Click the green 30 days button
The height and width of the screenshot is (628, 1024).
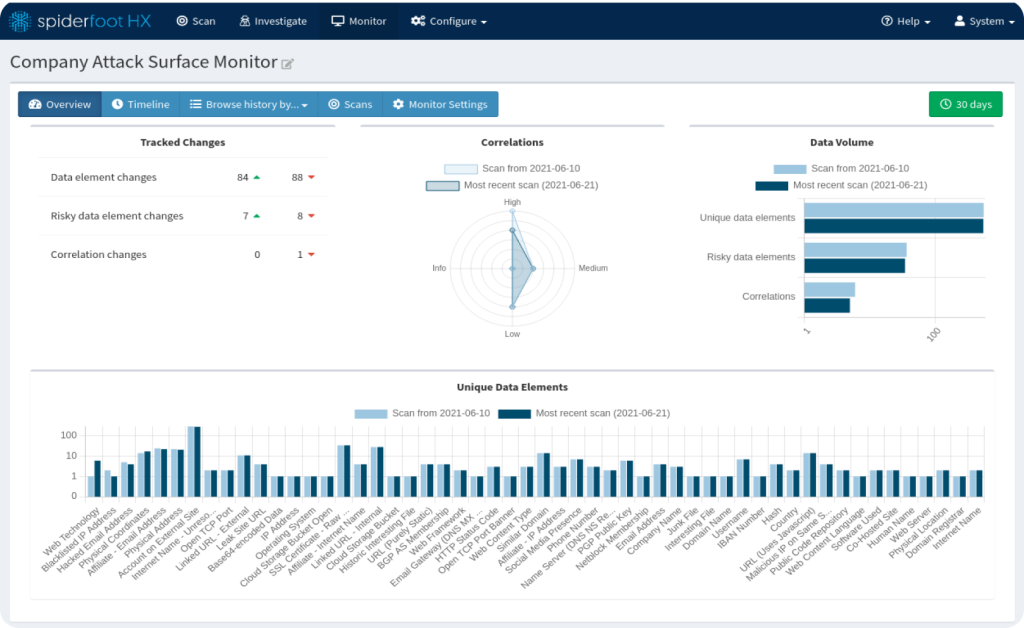pyautogui.click(x=965, y=104)
